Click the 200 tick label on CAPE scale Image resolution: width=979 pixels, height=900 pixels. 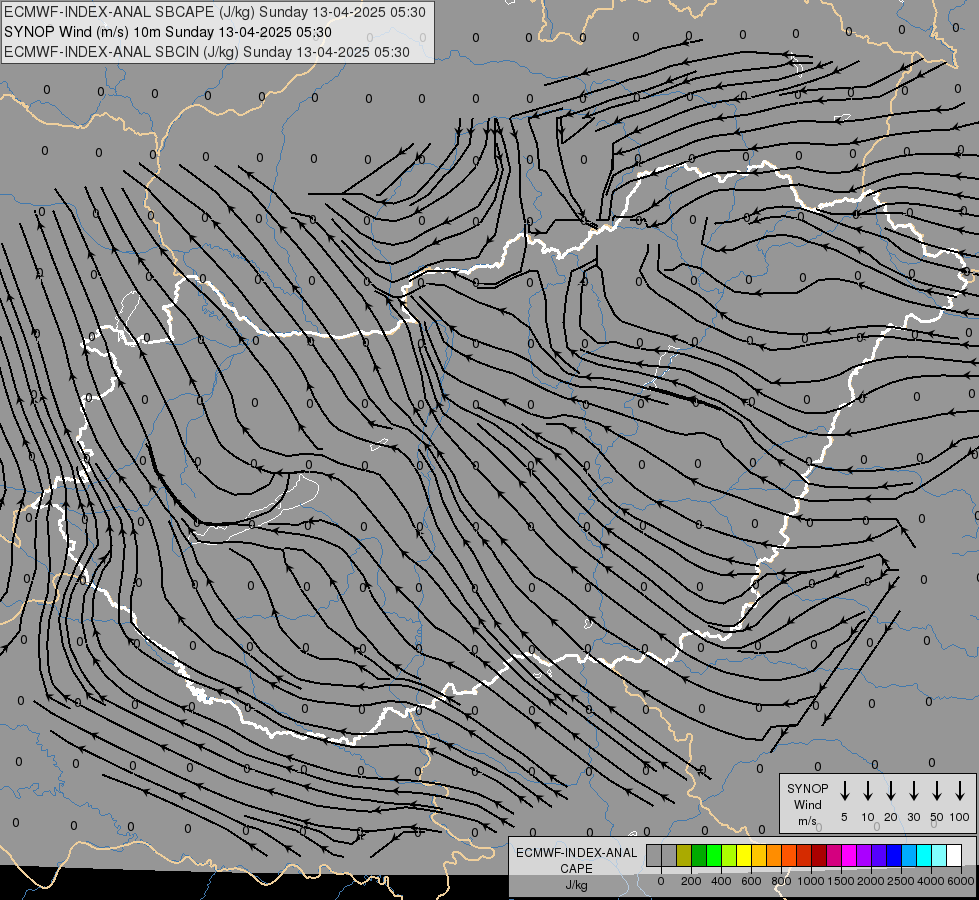691,881
